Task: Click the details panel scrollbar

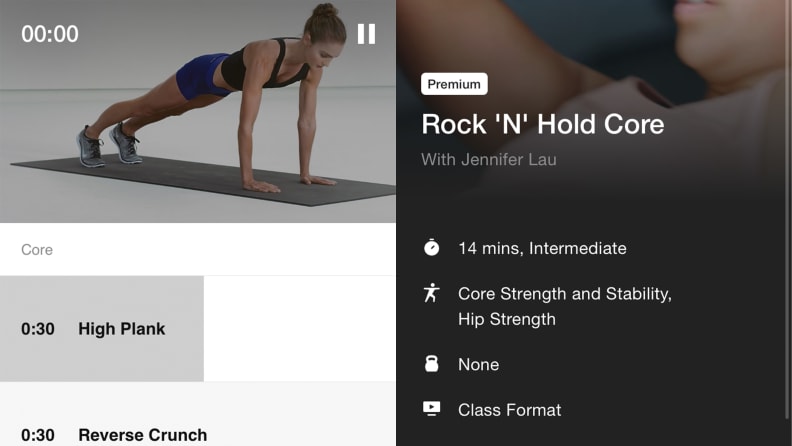Action: pos(788,210)
